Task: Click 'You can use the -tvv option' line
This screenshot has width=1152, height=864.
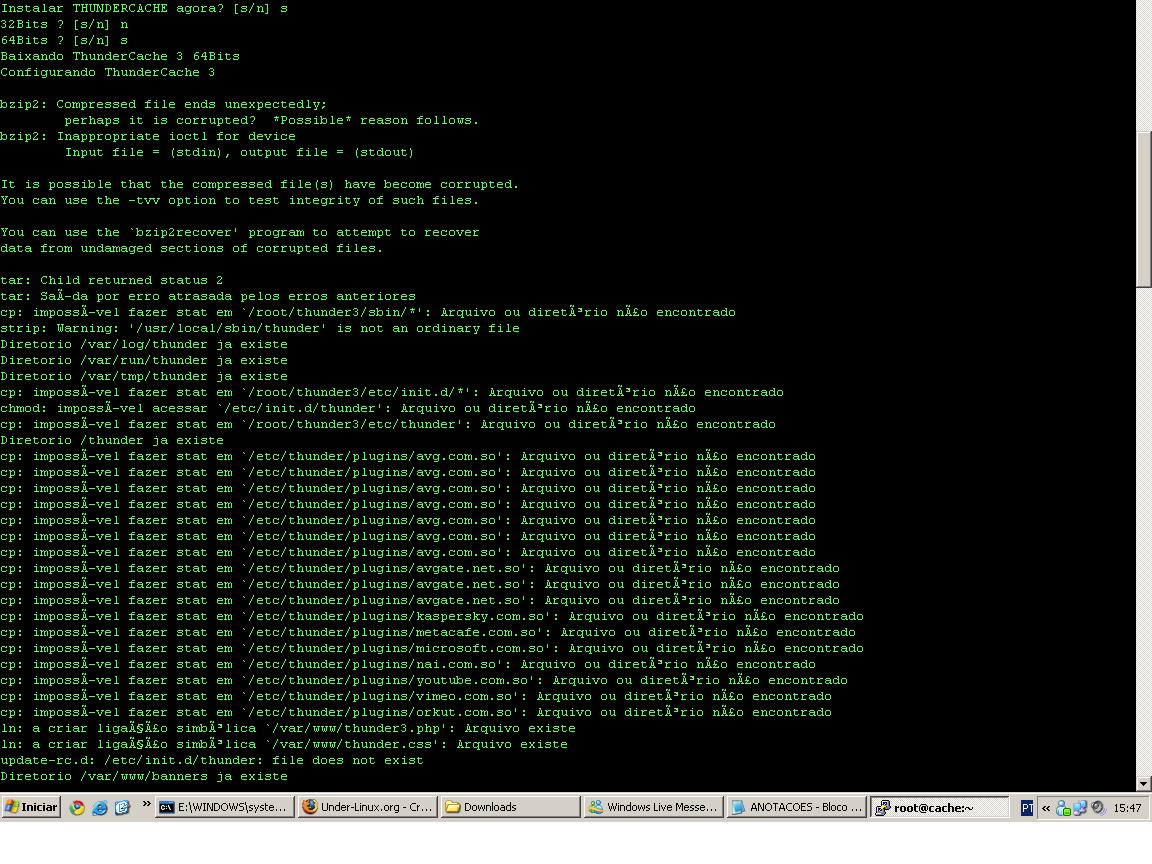Action: pyautogui.click(x=240, y=201)
